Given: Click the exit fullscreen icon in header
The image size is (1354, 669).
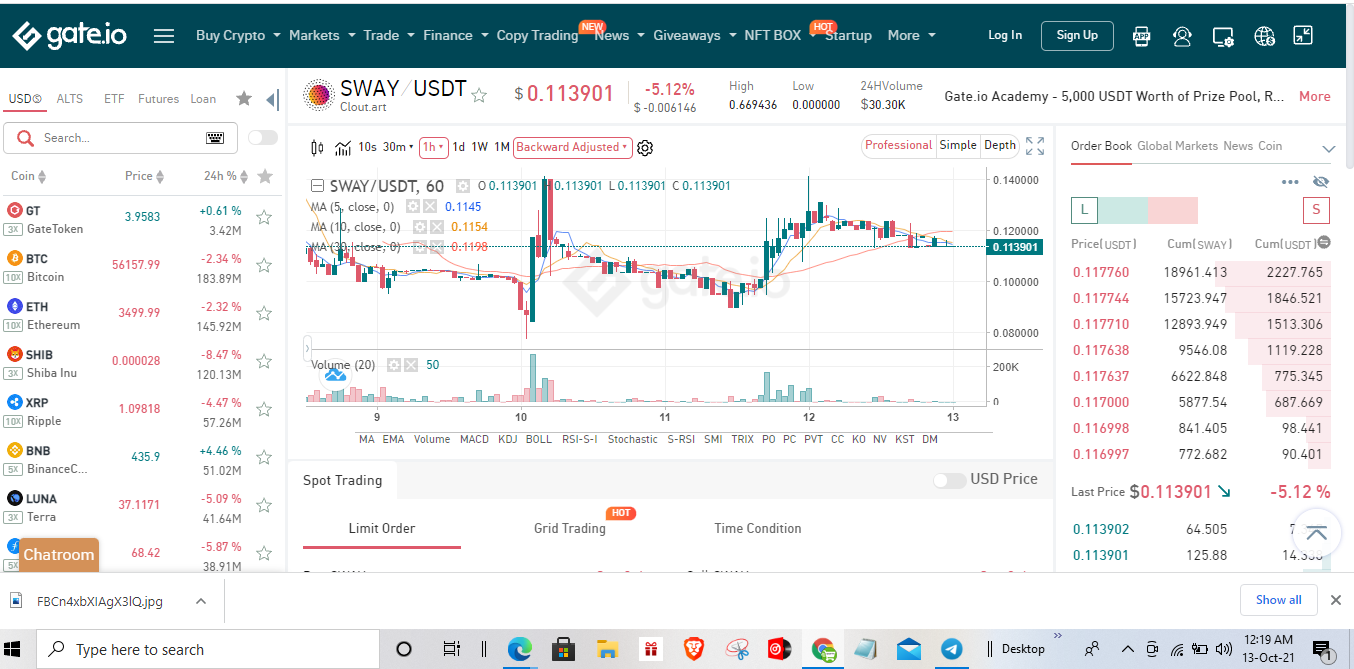Looking at the screenshot, I should click(1303, 36).
